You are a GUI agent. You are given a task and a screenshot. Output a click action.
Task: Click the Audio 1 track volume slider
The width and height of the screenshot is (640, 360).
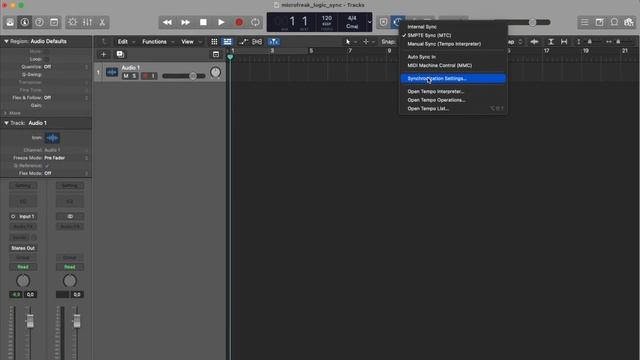pyautogui.click(x=184, y=76)
